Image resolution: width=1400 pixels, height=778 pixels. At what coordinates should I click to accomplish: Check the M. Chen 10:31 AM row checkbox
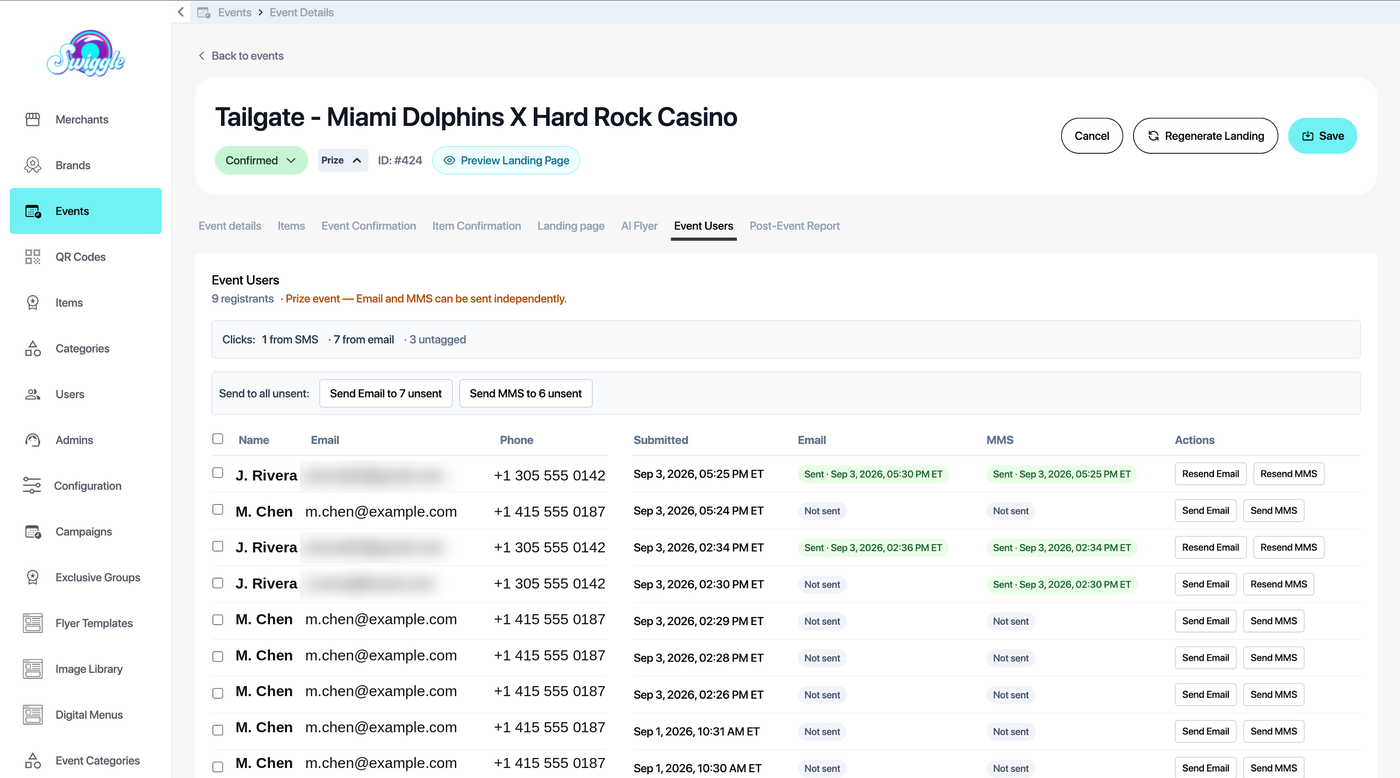218,731
